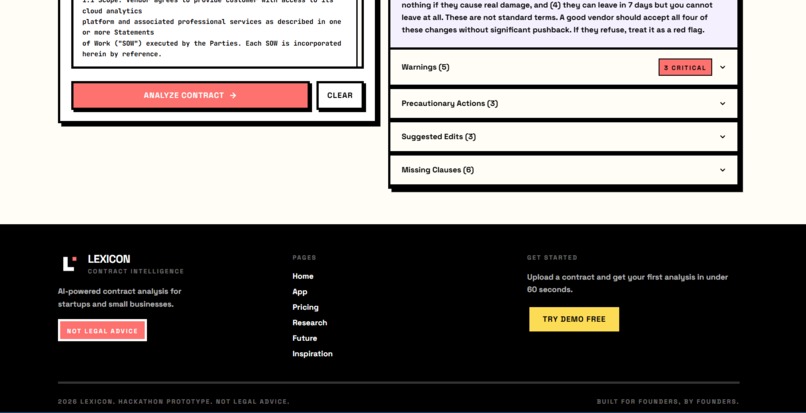Viewport: 806px width, 413px height.
Task: Click inside the contract text input area
Action: 214,33
